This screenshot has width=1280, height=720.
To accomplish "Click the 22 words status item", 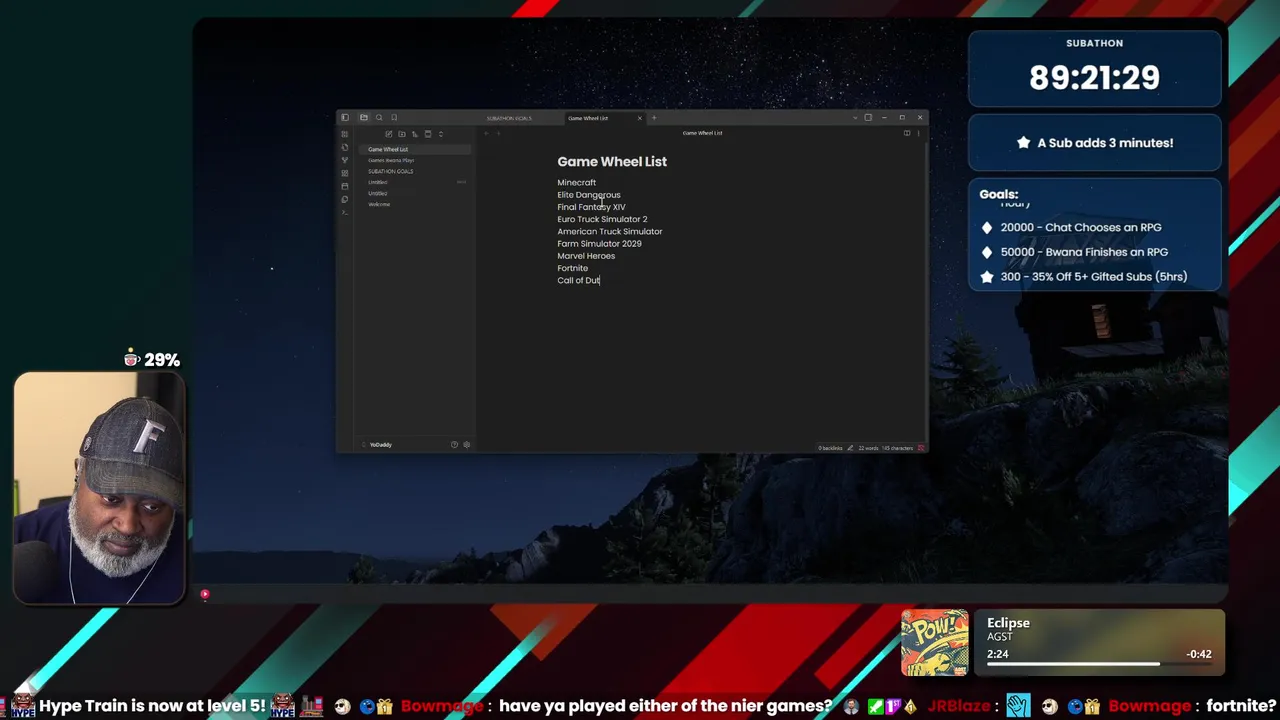I will [869, 448].
